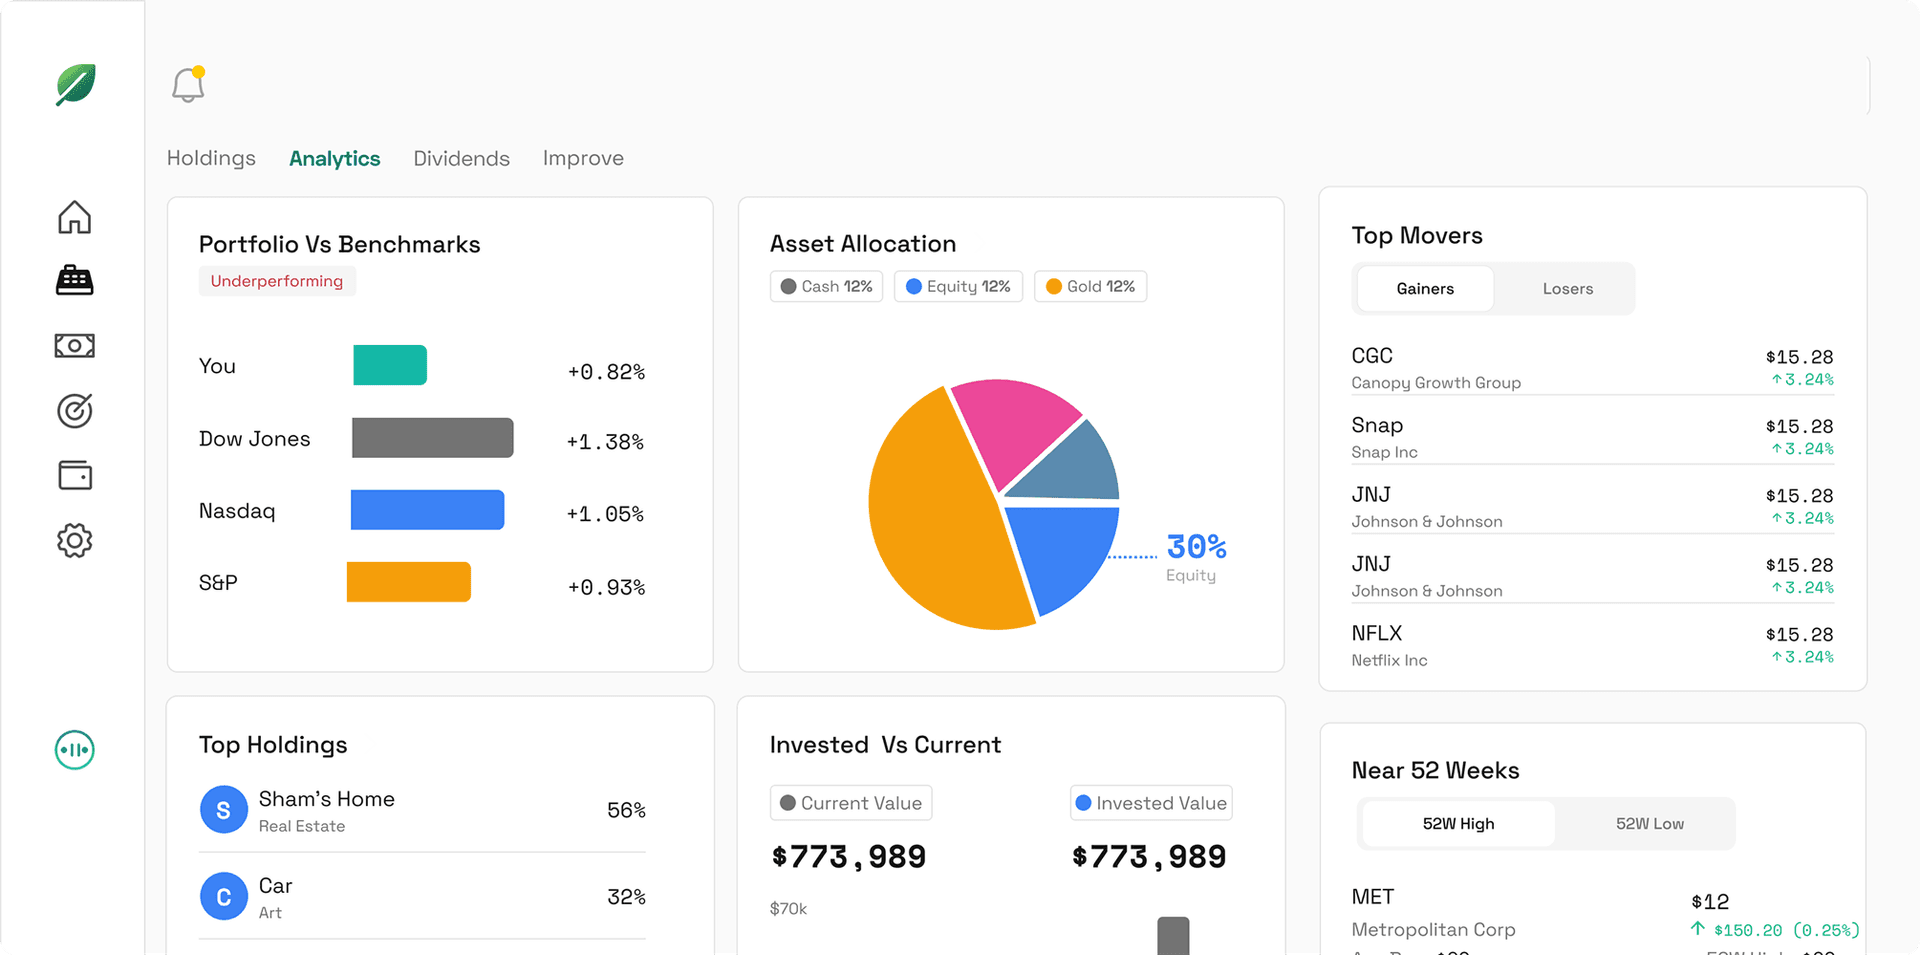Click the leaf app logo
The width and height of the screenshot is (1920, 956).
point(74,85)
